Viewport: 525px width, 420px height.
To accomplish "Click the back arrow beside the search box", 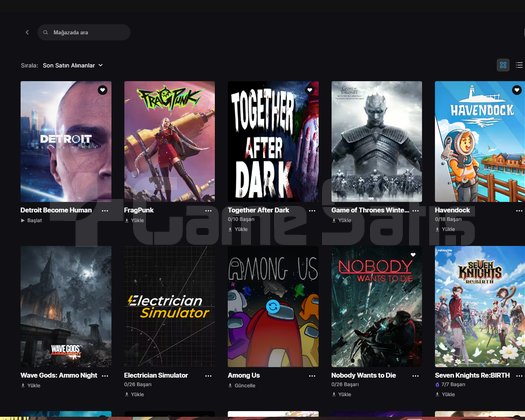I will [x=27, y=32].
